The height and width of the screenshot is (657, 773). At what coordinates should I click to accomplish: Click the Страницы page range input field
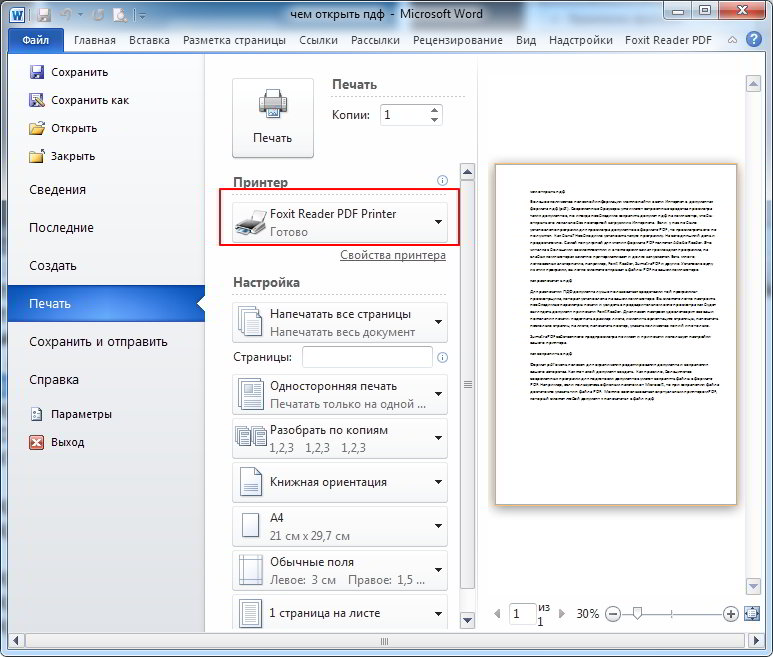[x=367, y=357]
